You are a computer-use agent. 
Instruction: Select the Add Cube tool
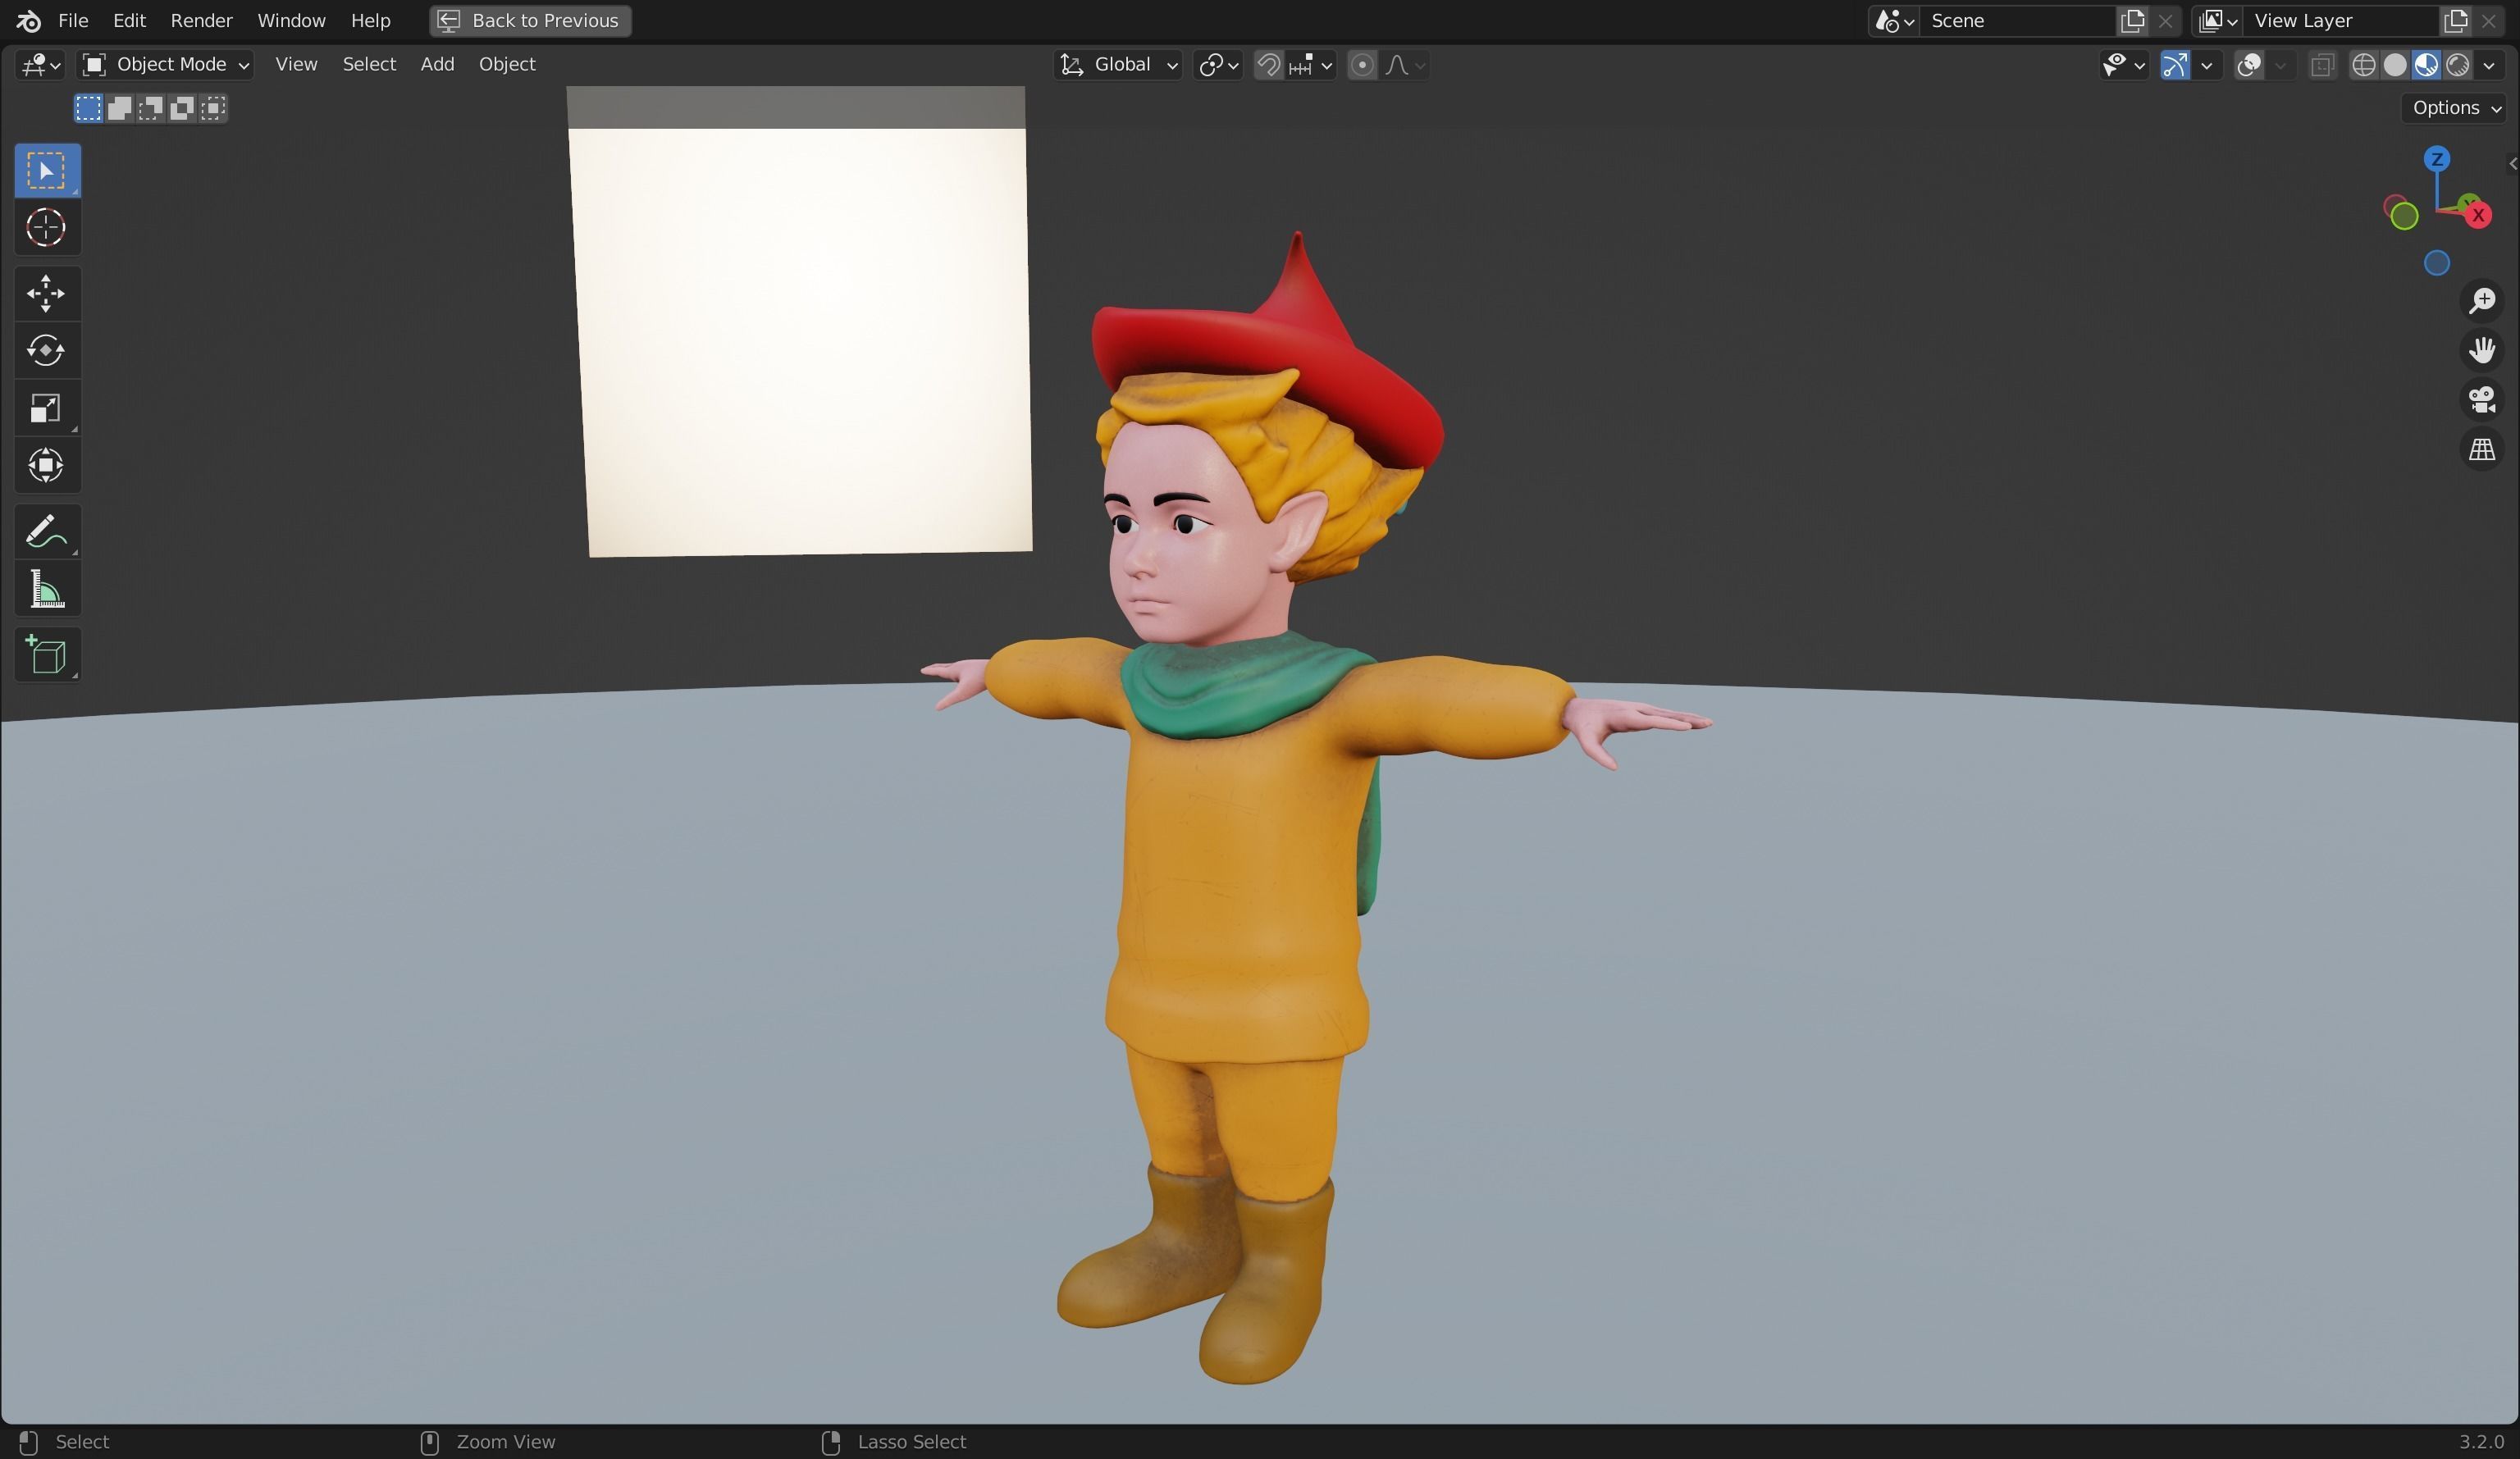[47, 655]
